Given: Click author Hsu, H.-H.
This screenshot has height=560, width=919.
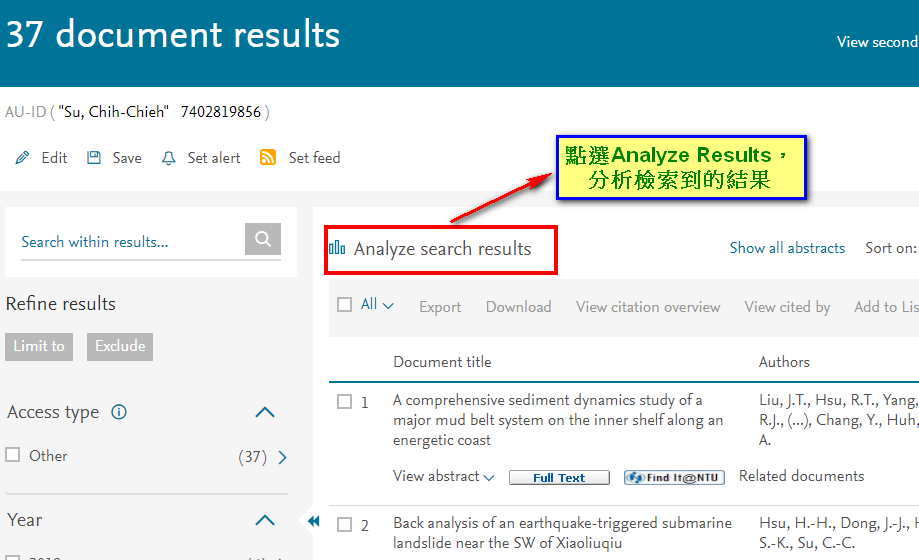Looking at the screenshot, I should click(x=797, y=523).
